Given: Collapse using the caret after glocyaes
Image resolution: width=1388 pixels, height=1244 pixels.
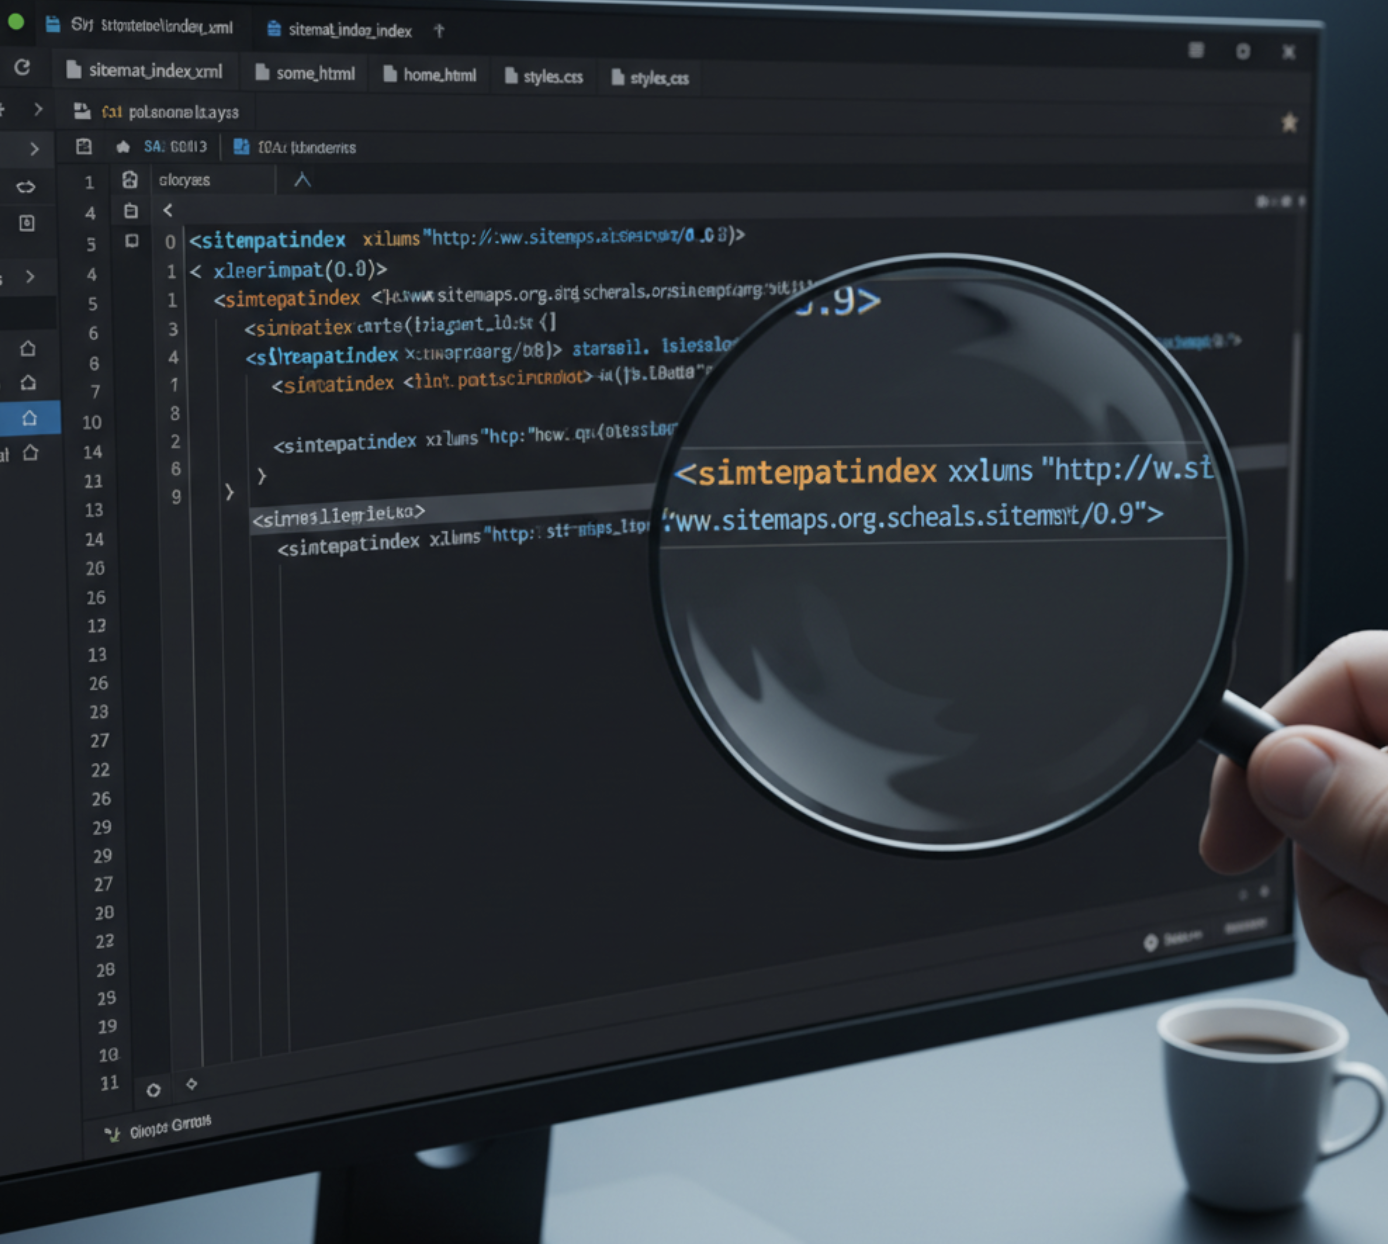Looking at the screenshot, I should pos(302,180).
